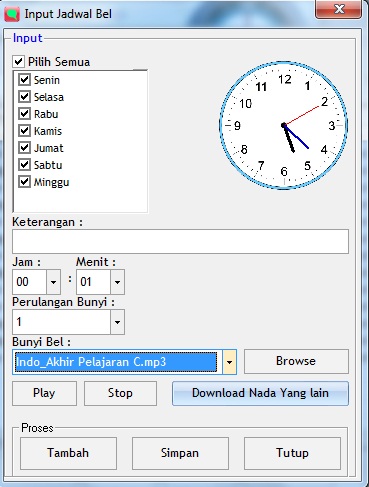
Task: Toggle the Pilih Semua checkbox
Action: (18, 62)
